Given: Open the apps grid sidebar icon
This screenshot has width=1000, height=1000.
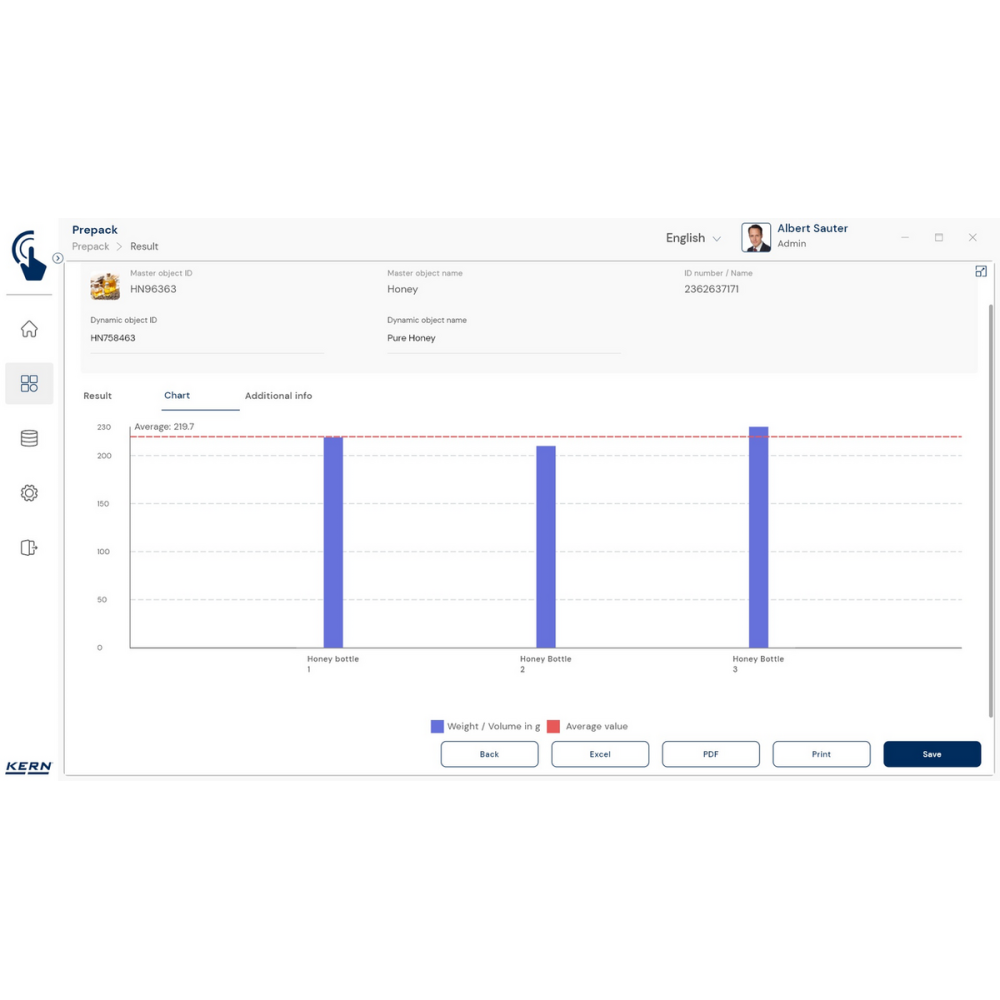Looking at the screenshot, I should click(x=29, y=384).
